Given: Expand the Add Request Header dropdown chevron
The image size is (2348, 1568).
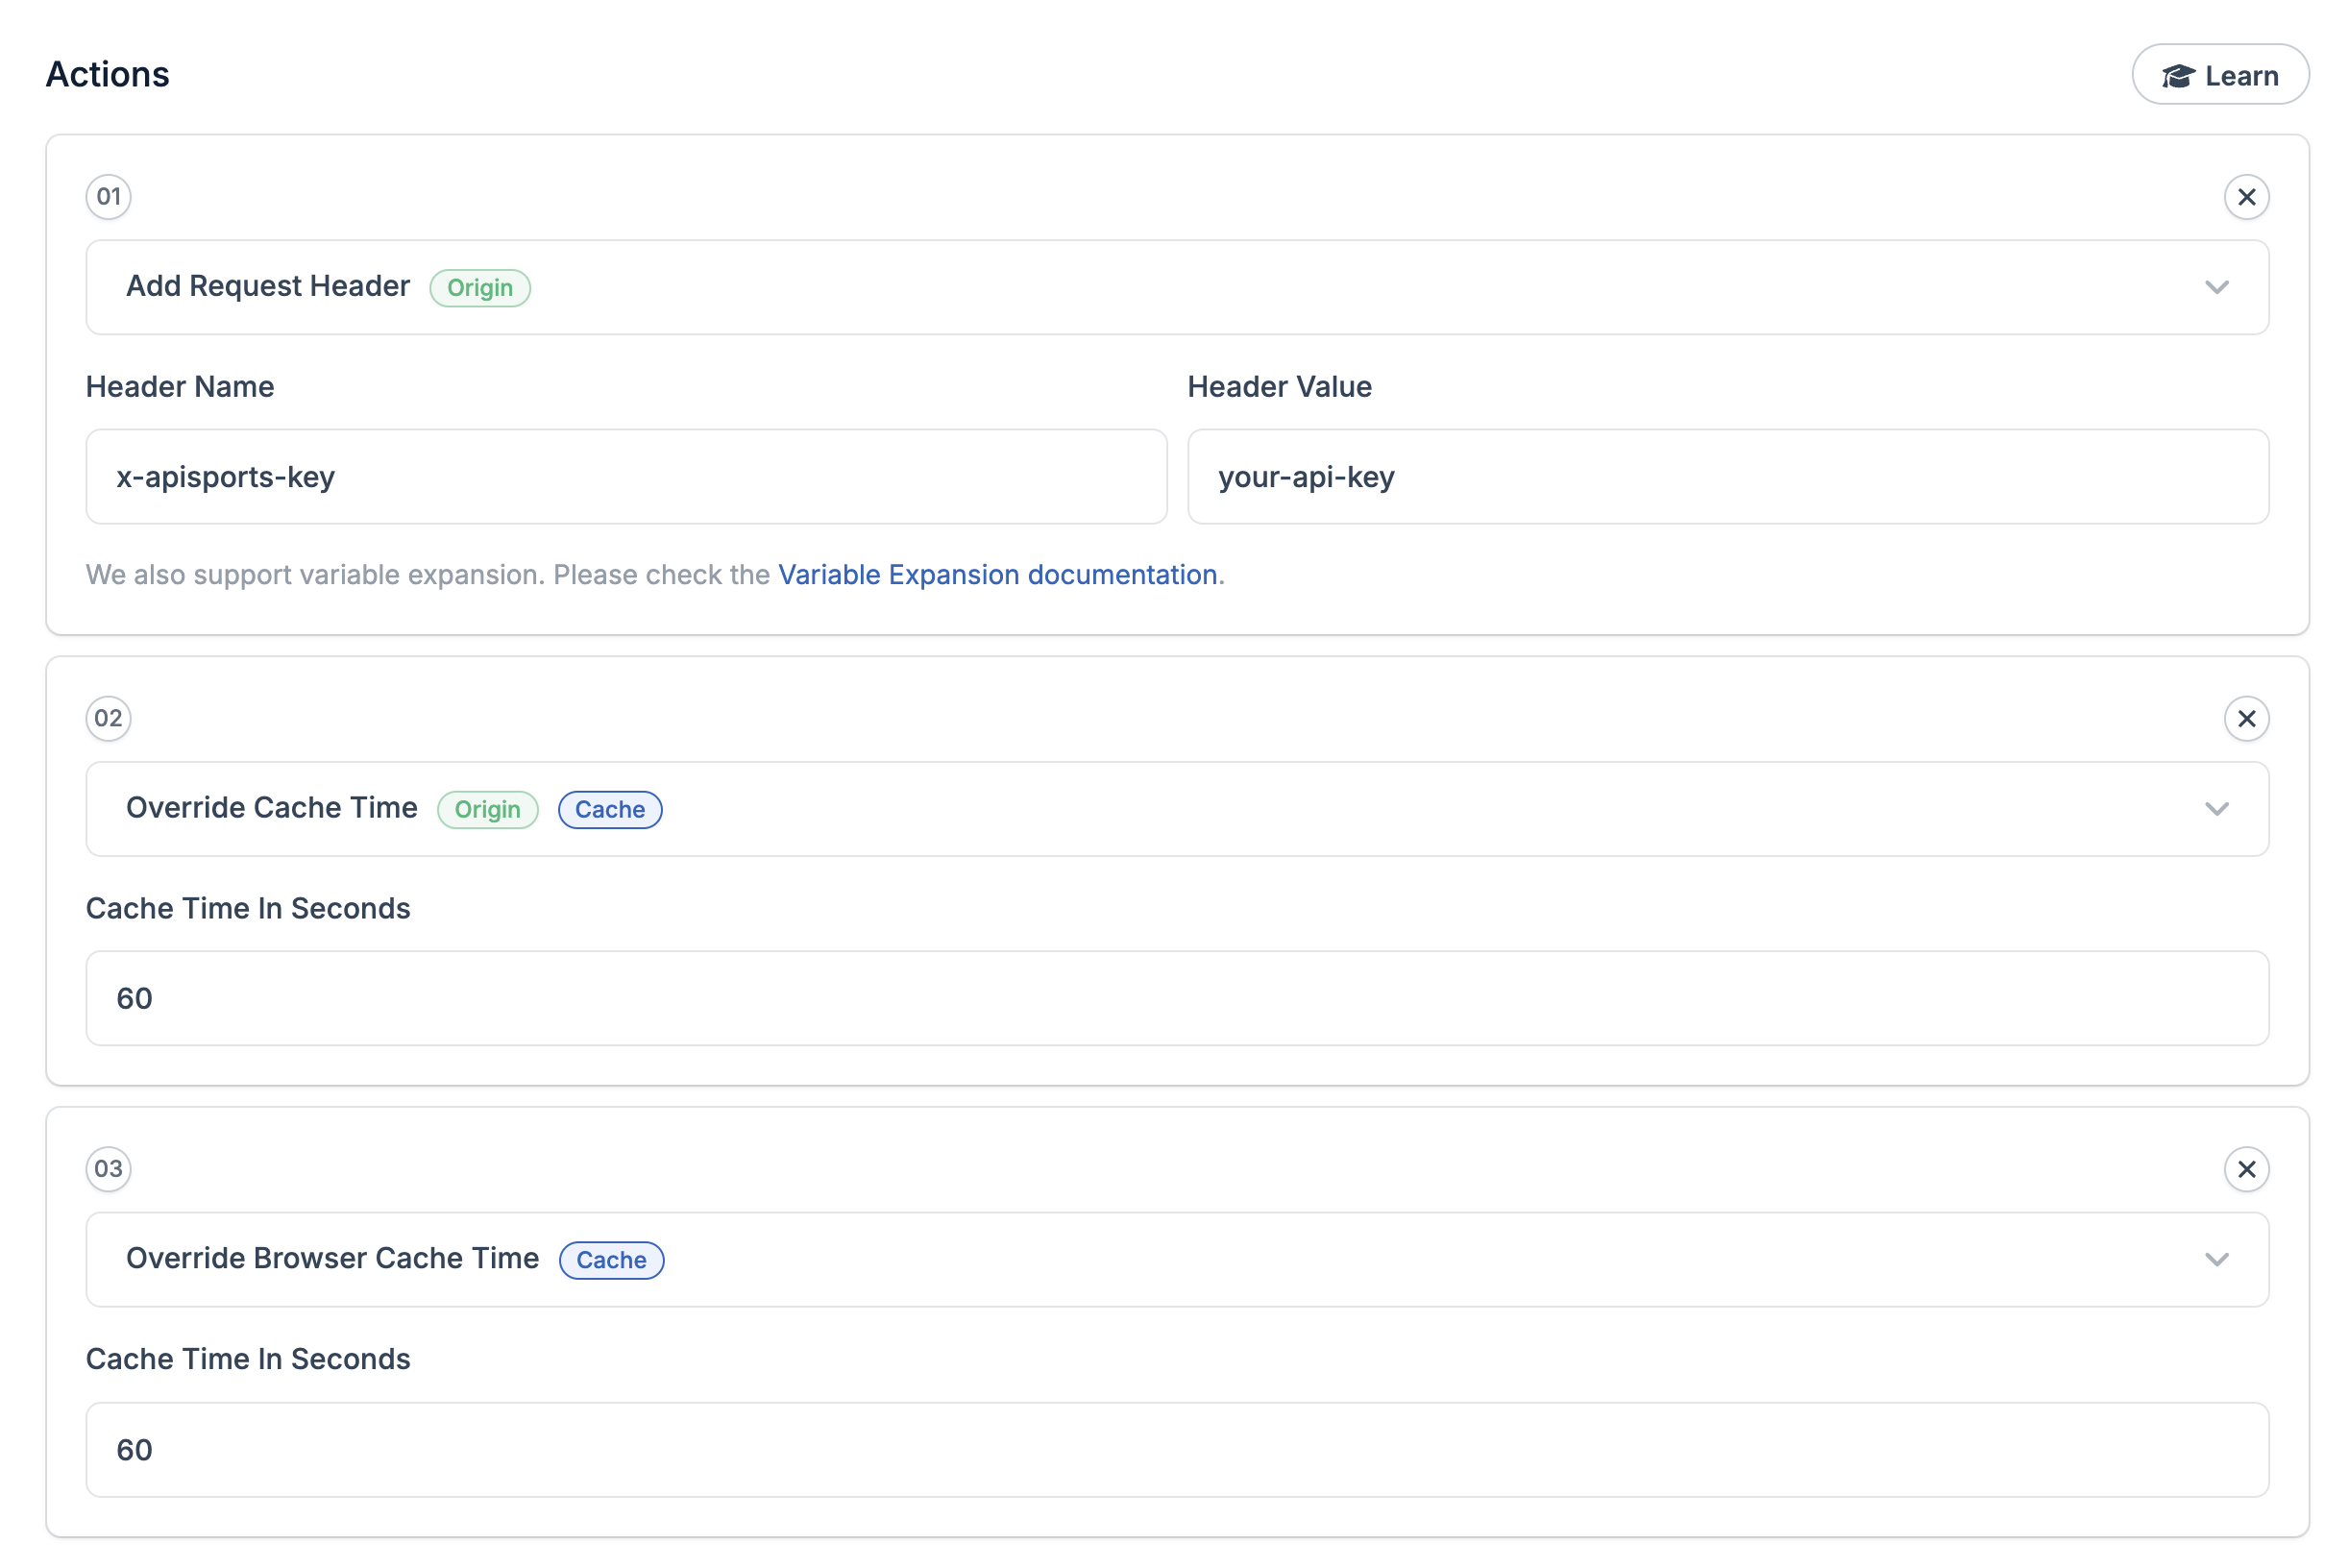Looking at the screenshot, I should pyautogui.click(x=2216, y=287).
